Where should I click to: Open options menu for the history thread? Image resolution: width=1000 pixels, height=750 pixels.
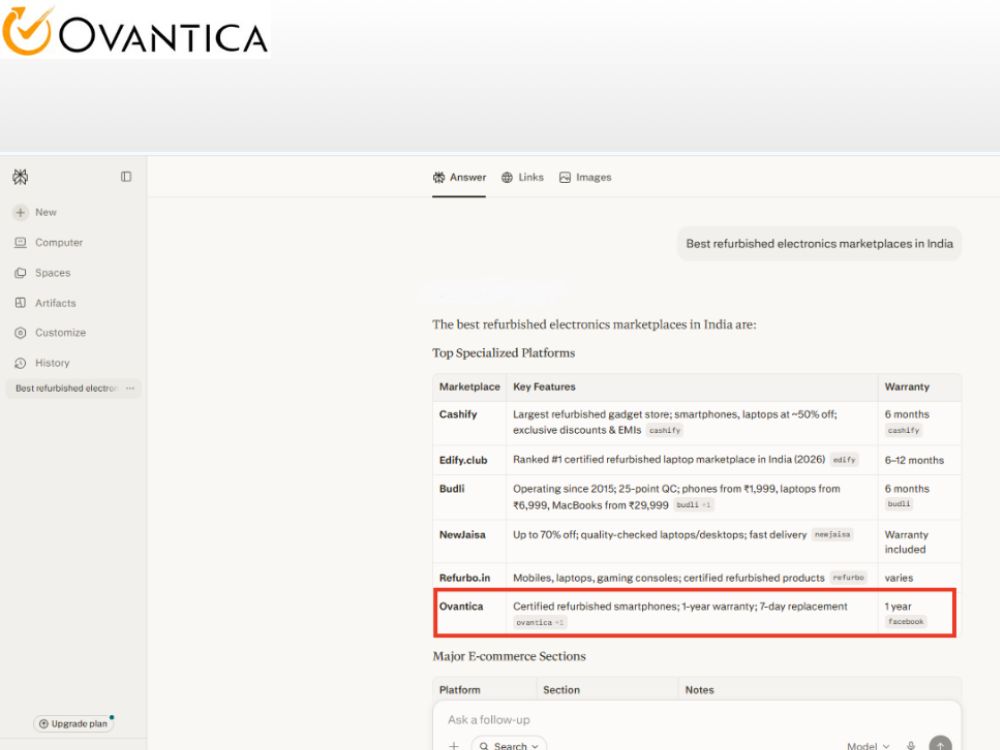[x=130, y=388]
